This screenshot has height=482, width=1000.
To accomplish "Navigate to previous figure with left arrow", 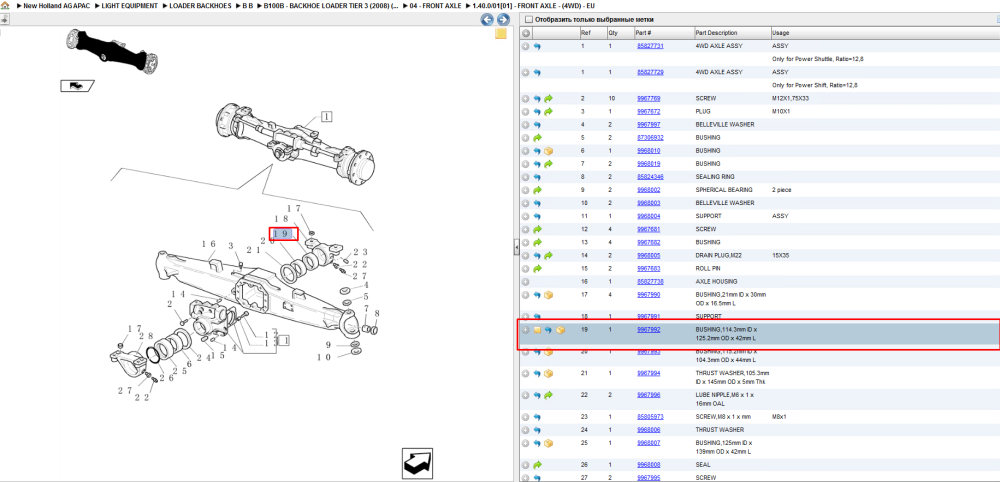I will pos(487,20).
